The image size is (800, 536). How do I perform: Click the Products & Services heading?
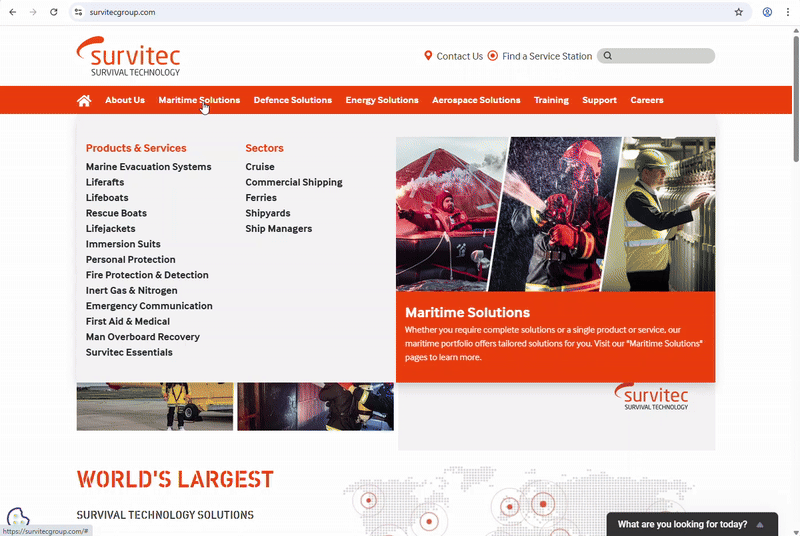(136, 148)
